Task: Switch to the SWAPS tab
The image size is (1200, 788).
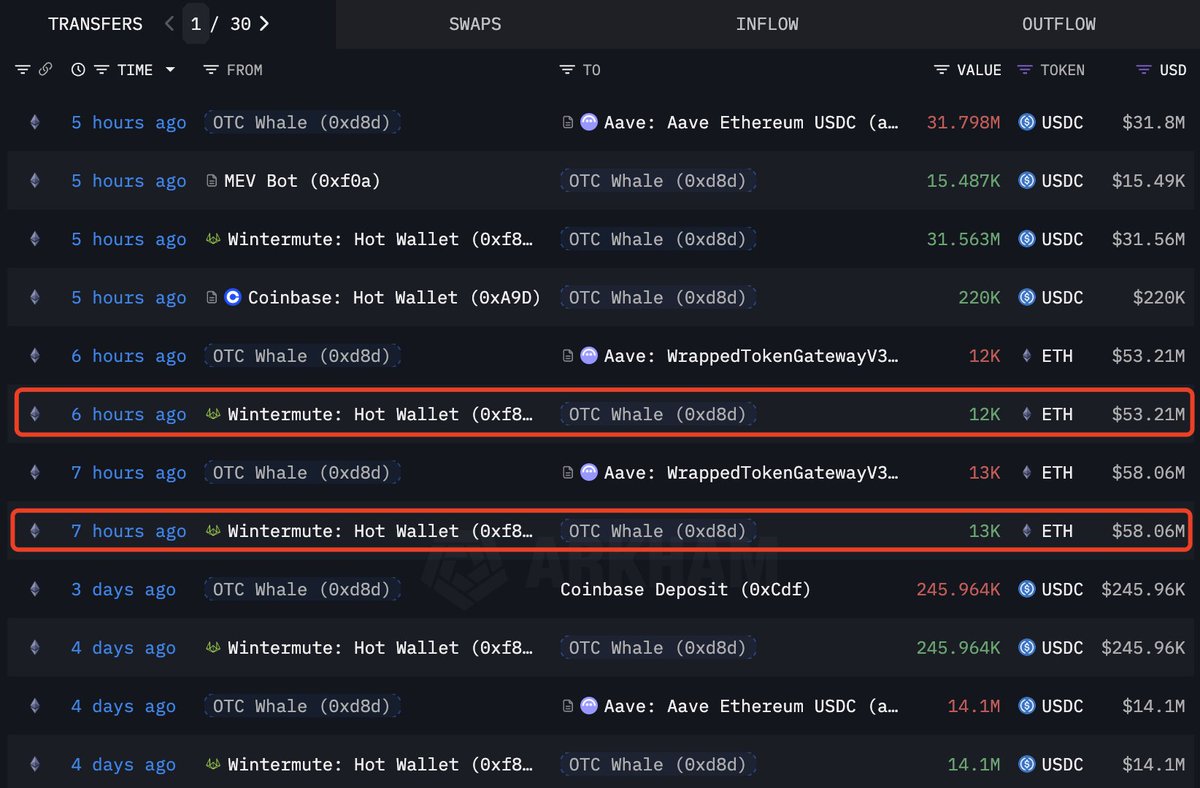Action: tap(475, 24)
